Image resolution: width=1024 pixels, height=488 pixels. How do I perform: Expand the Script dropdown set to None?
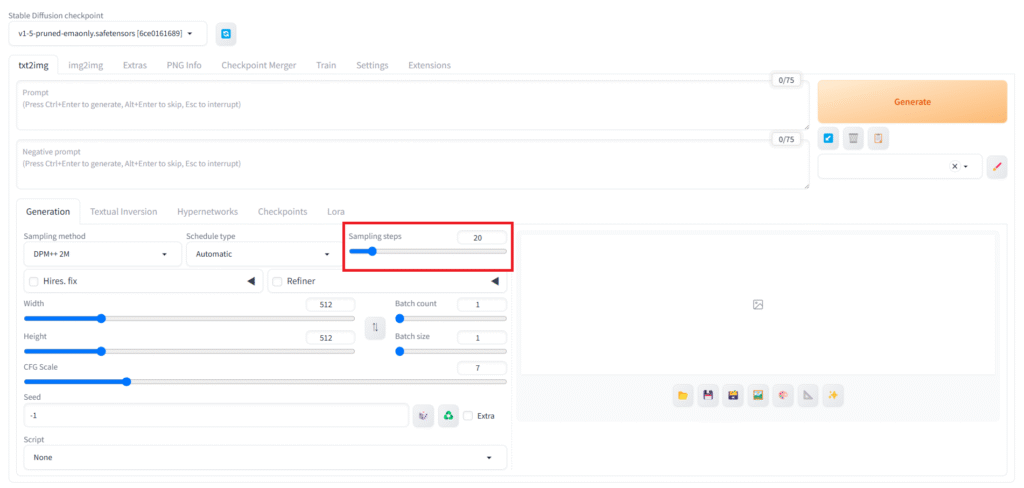click(265, 457)
